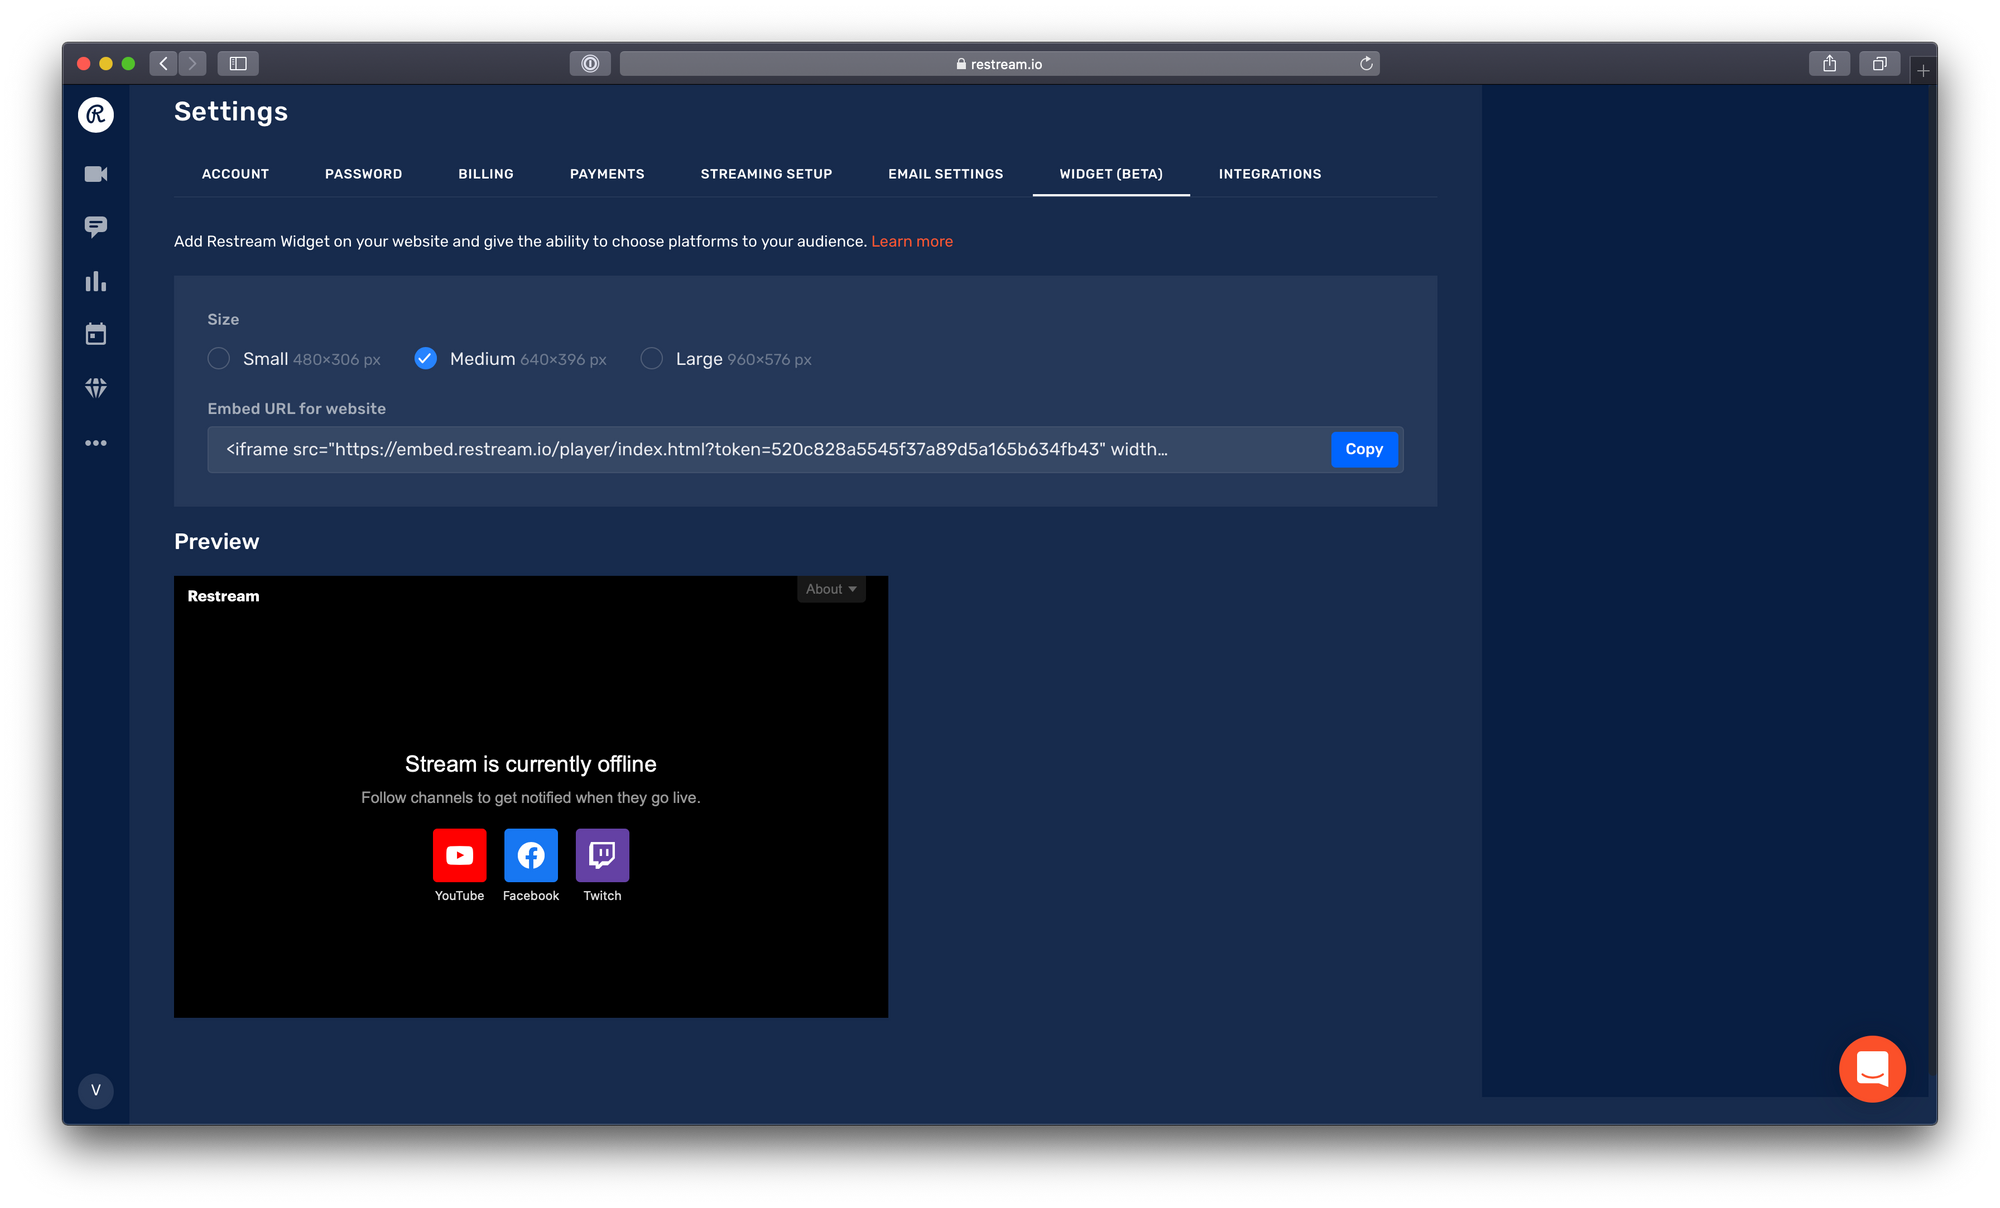Open the video camera streaming icon in sidebar
The image size is (2000, 1208).
pos(96,174)
